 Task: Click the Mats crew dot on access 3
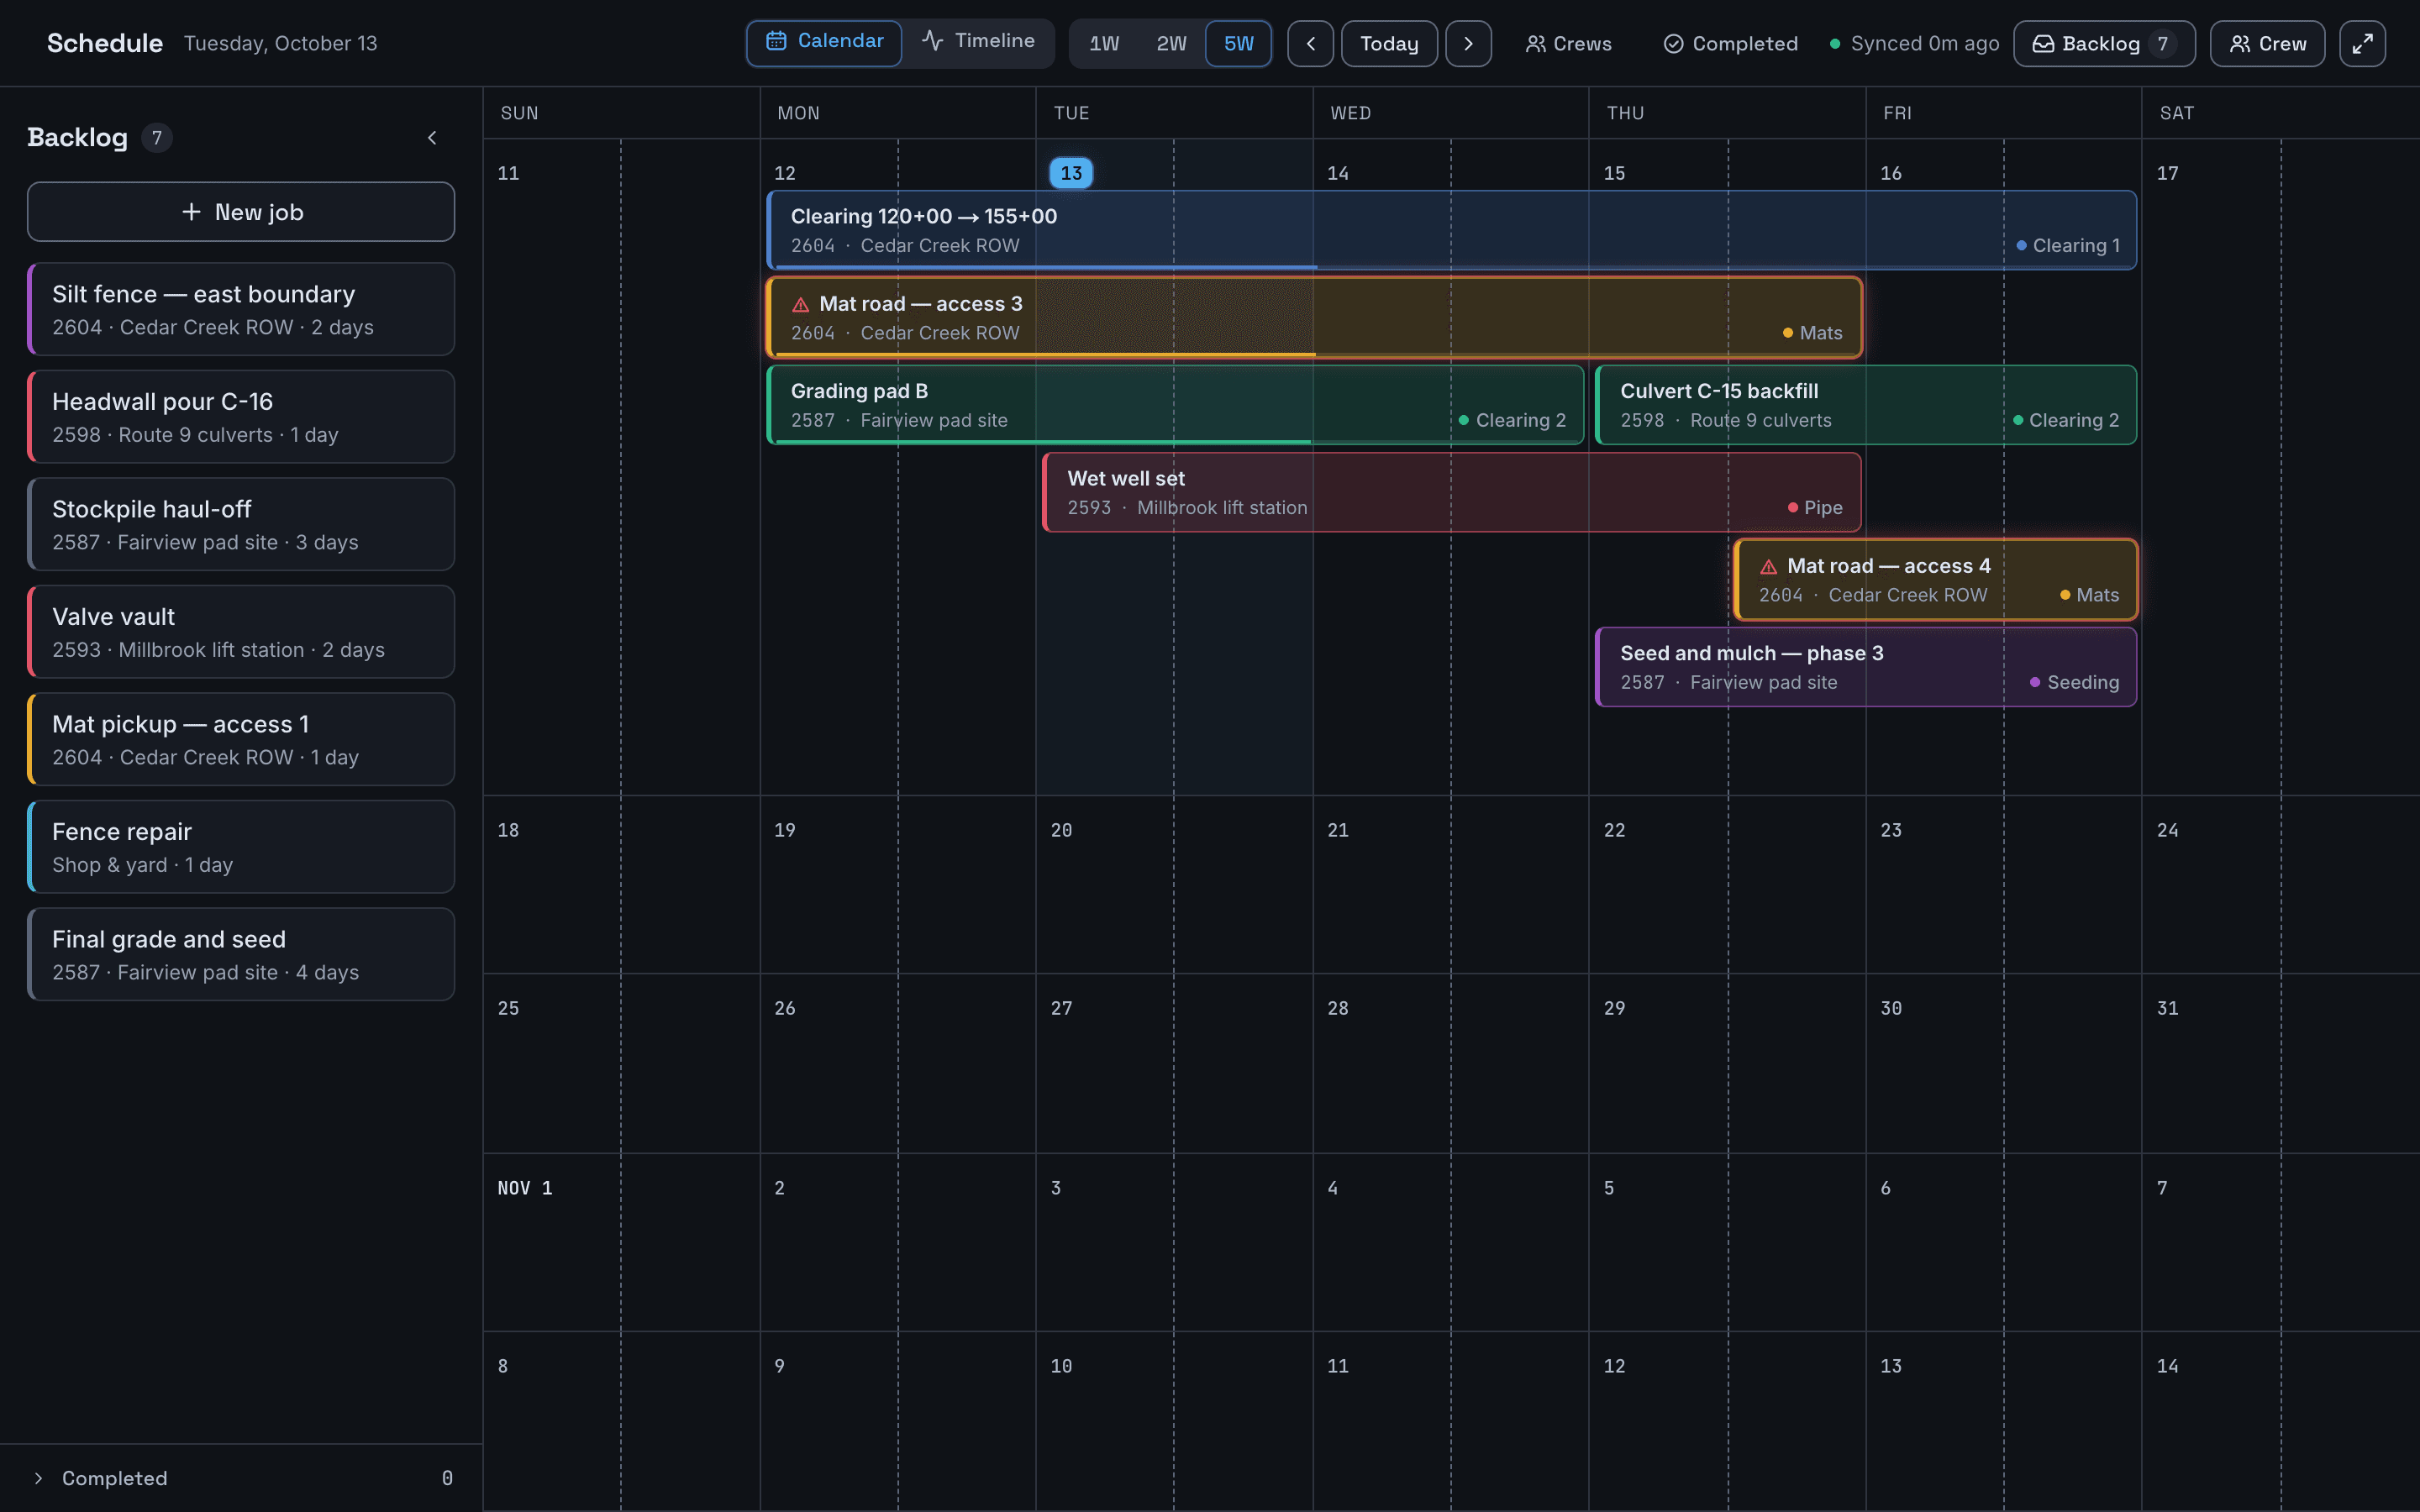click(1788, 333)
